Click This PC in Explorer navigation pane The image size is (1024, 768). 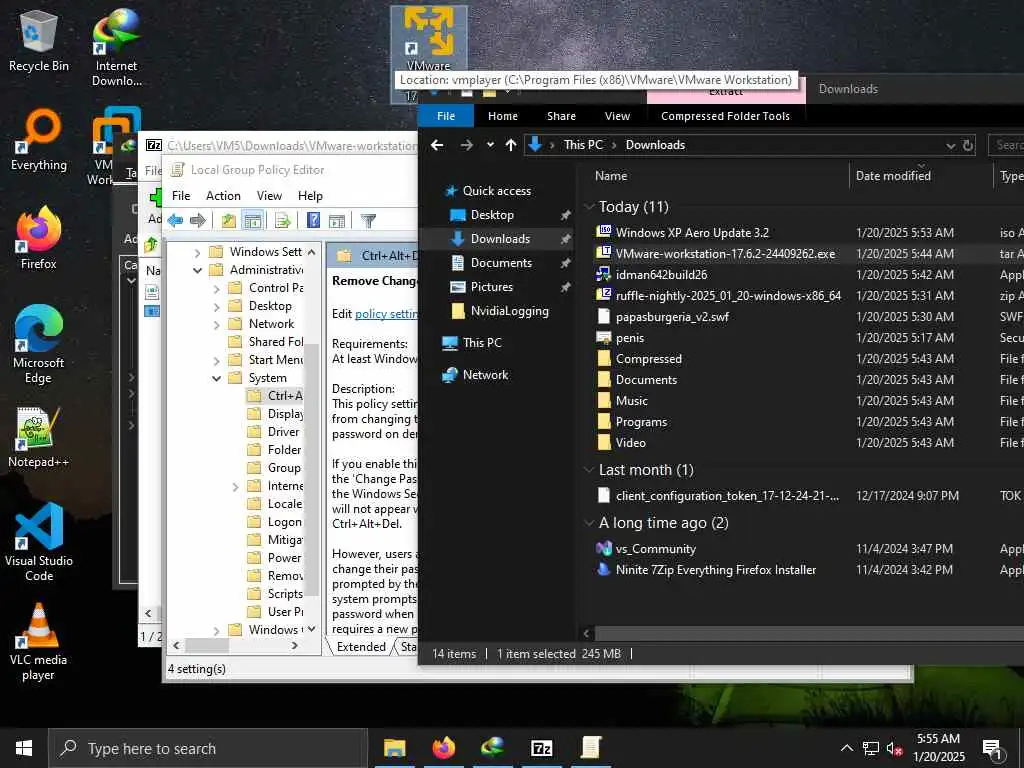(x=482, y=343)
